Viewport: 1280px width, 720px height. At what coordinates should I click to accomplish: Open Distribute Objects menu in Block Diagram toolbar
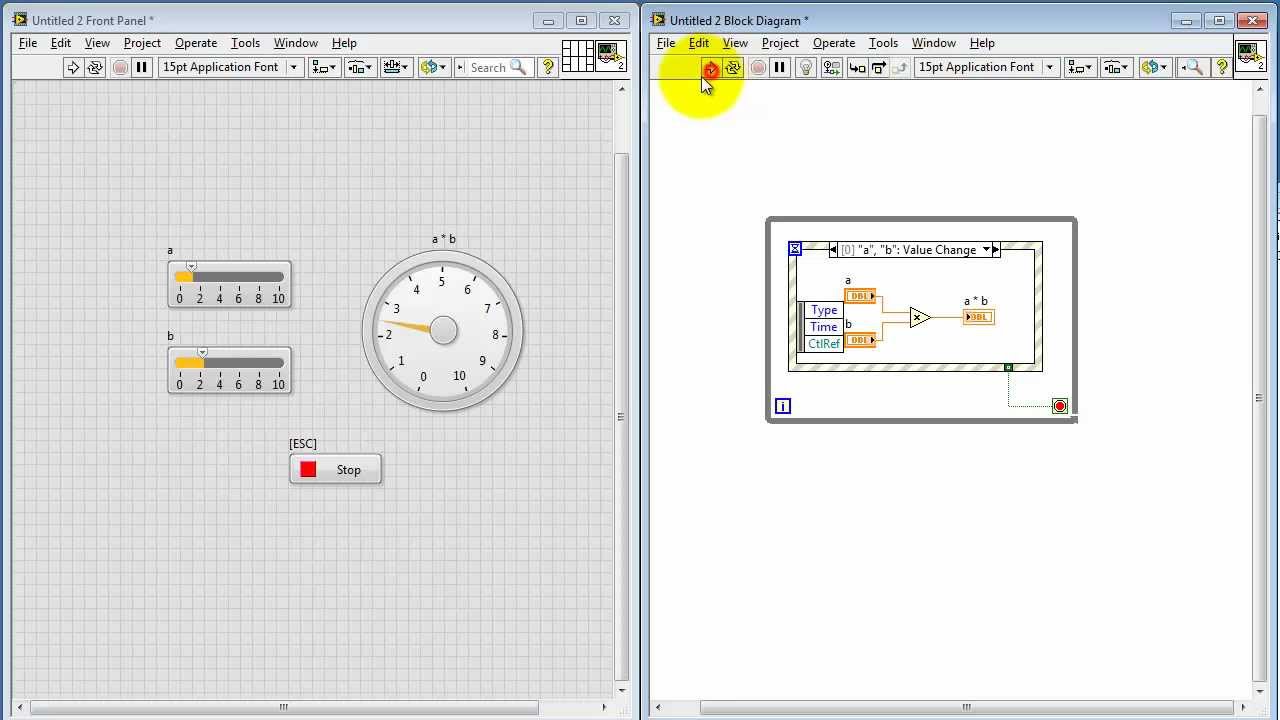point(1115,67)
